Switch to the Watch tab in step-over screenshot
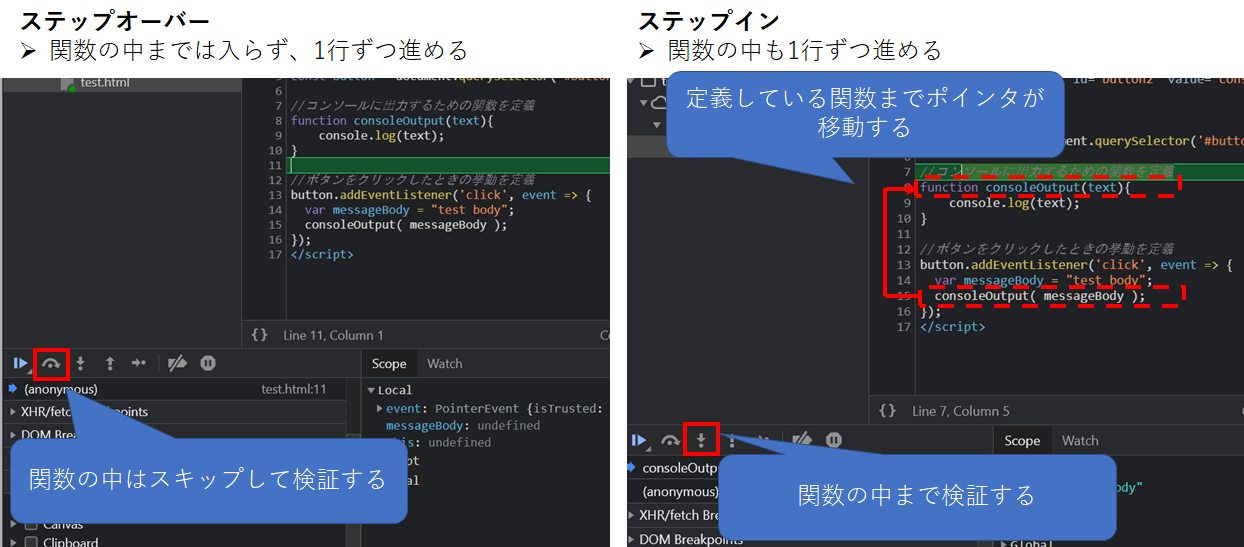This screenshot has height=547, width=1244. coord(445,364)
